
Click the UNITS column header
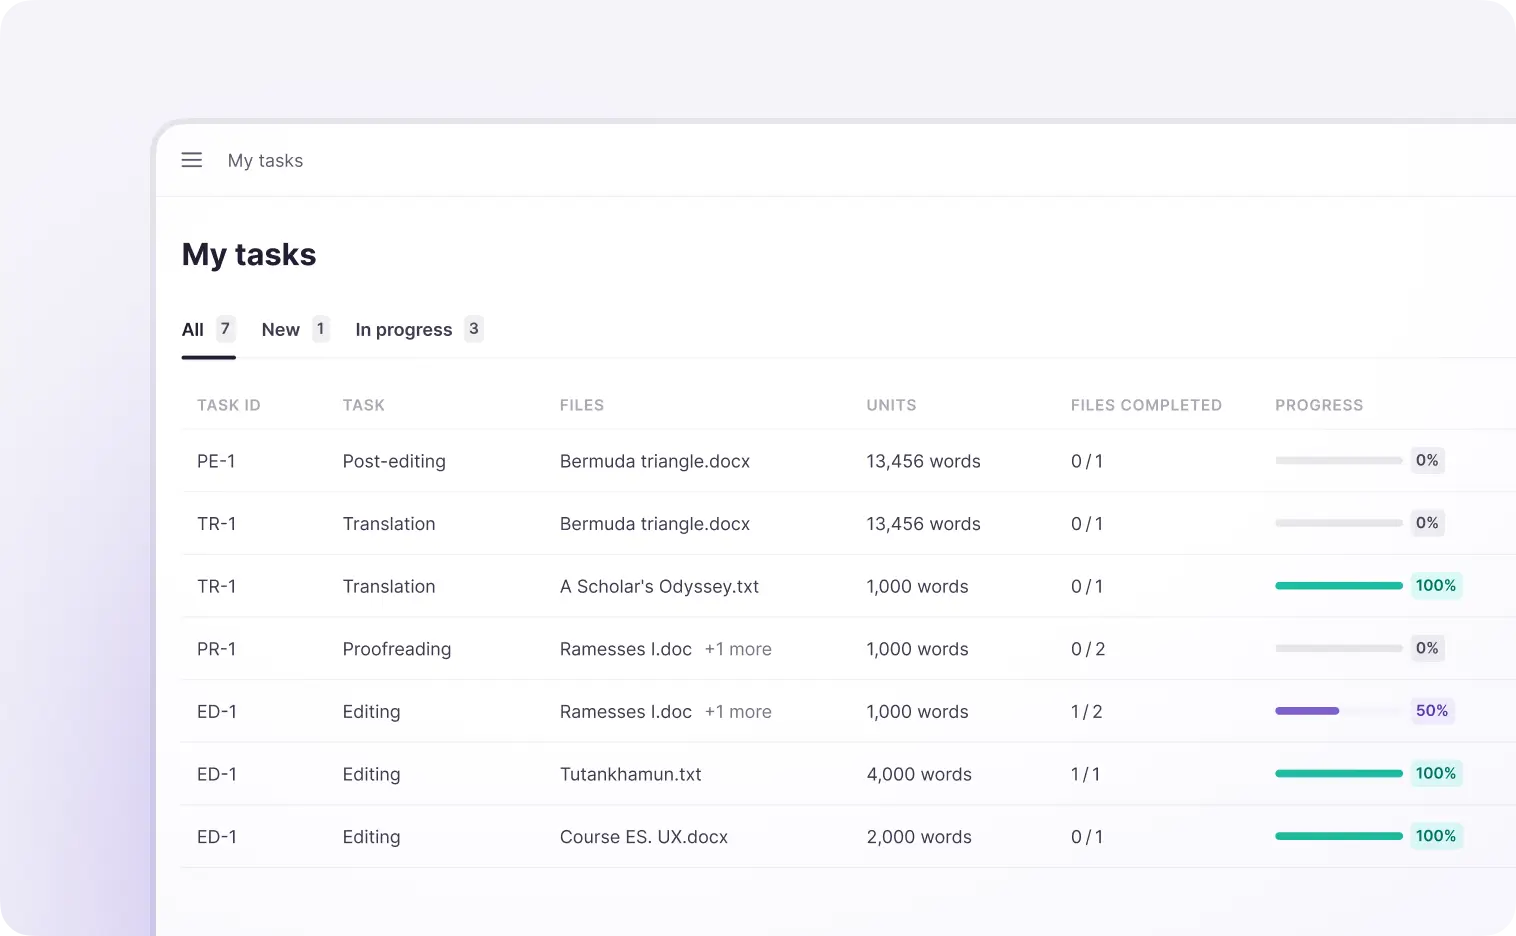[891, 405]
